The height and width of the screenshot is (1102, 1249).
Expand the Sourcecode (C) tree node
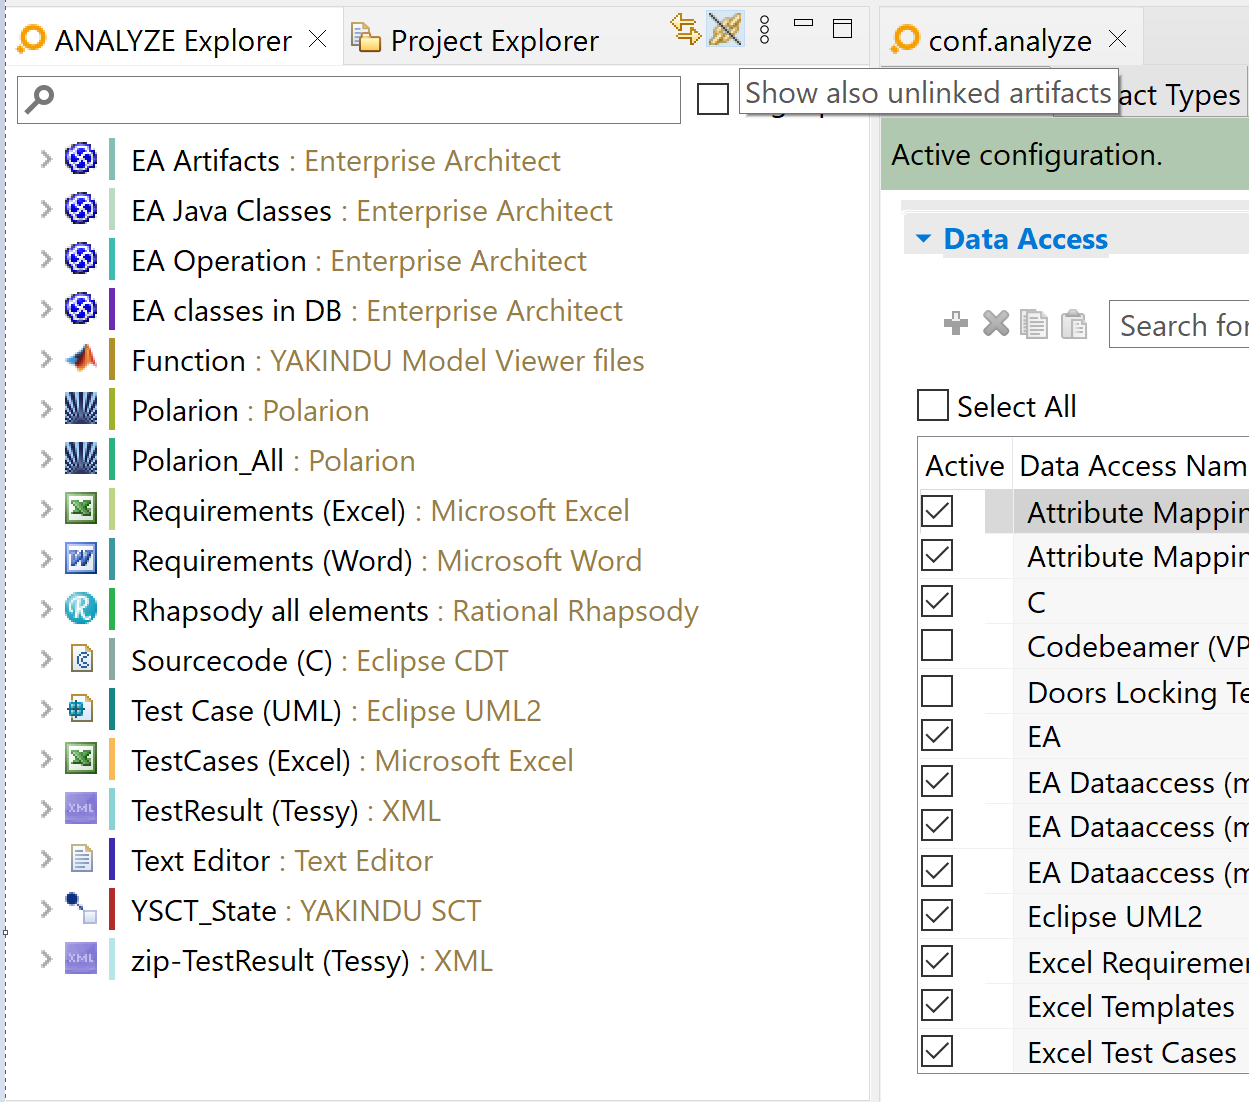45,659
